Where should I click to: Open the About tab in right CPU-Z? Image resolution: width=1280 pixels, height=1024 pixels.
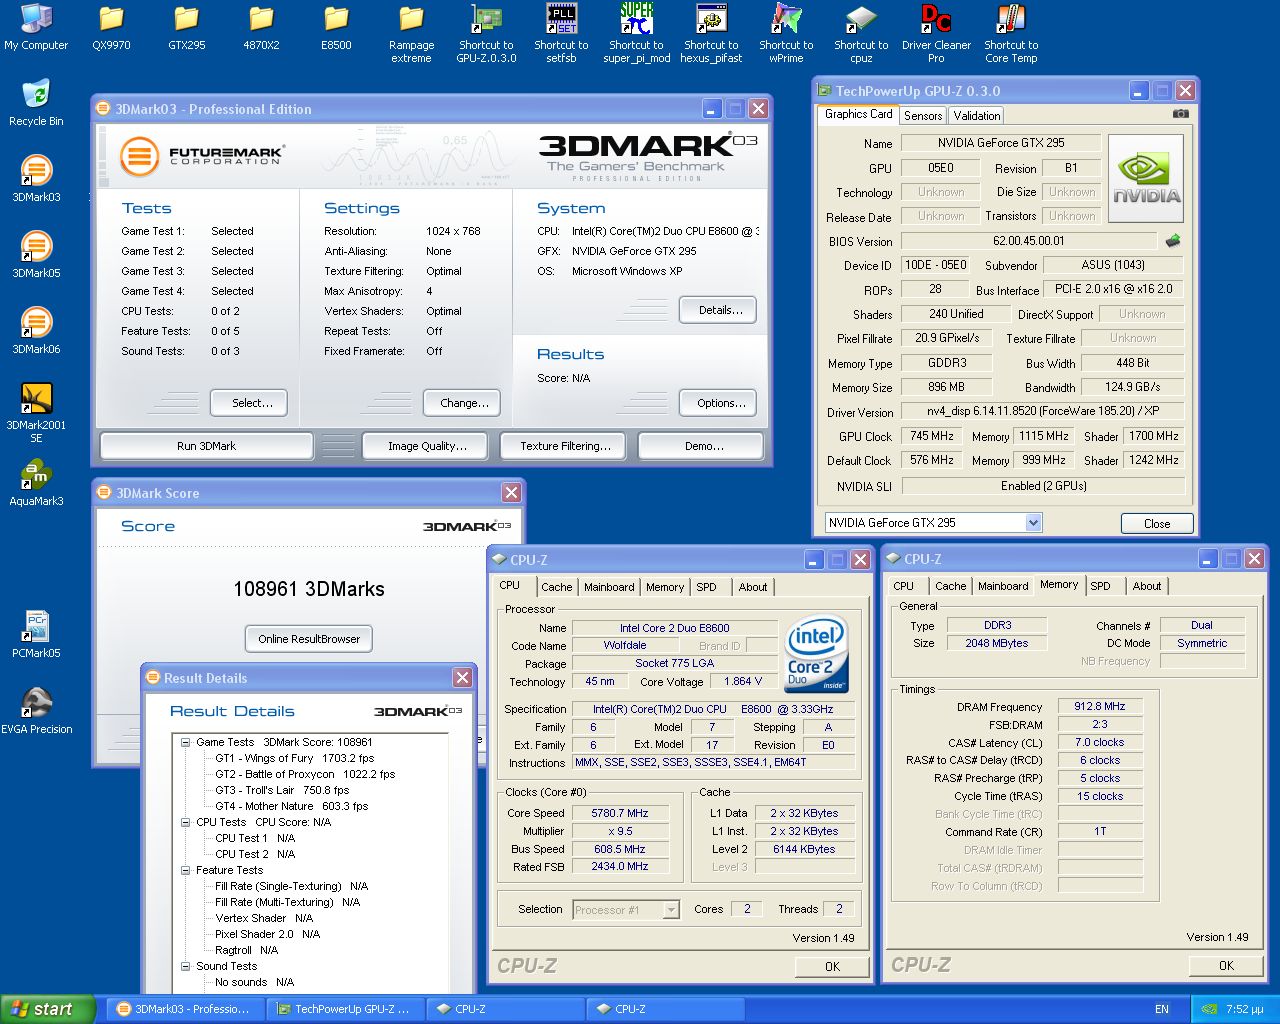1147,586
